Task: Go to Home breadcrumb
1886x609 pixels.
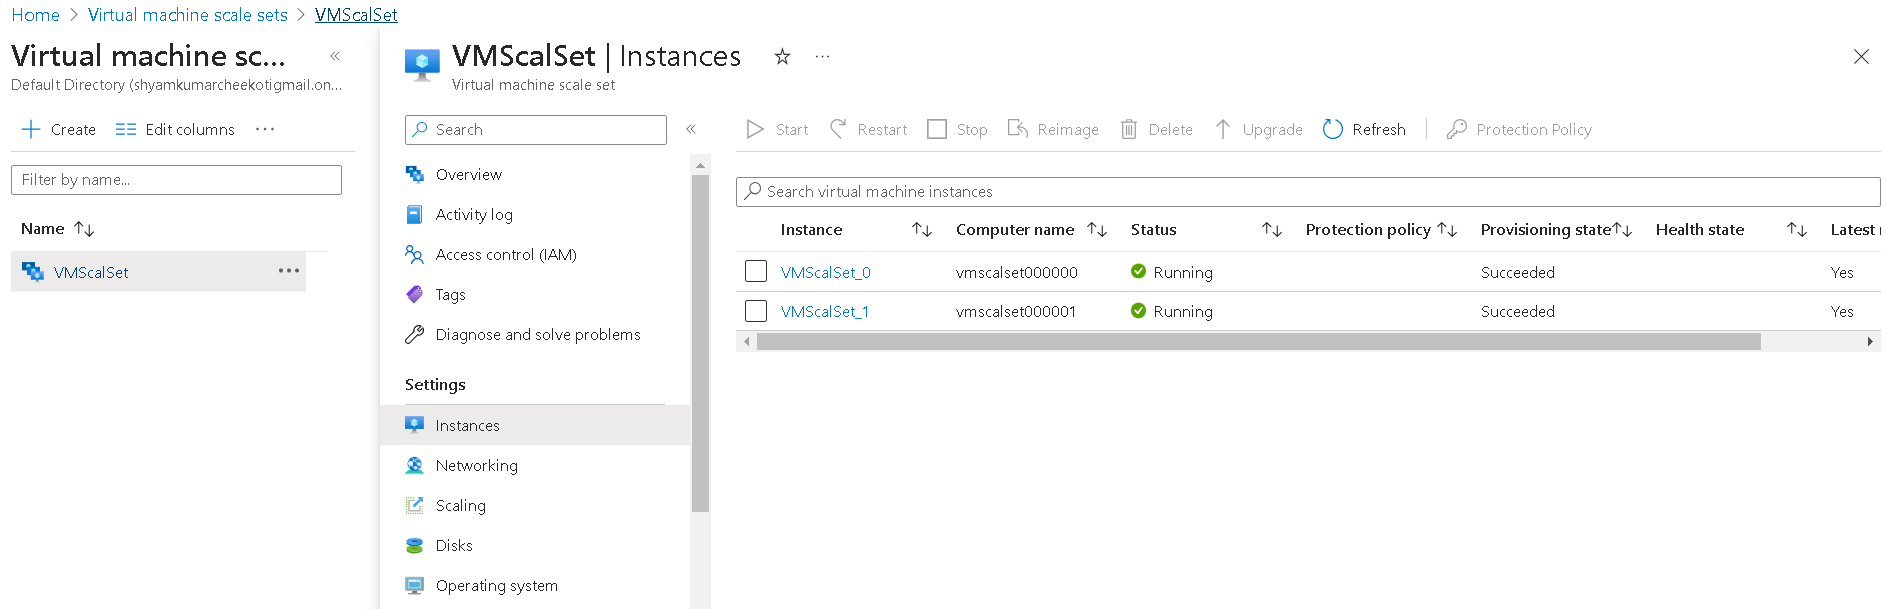Action: 35,15
